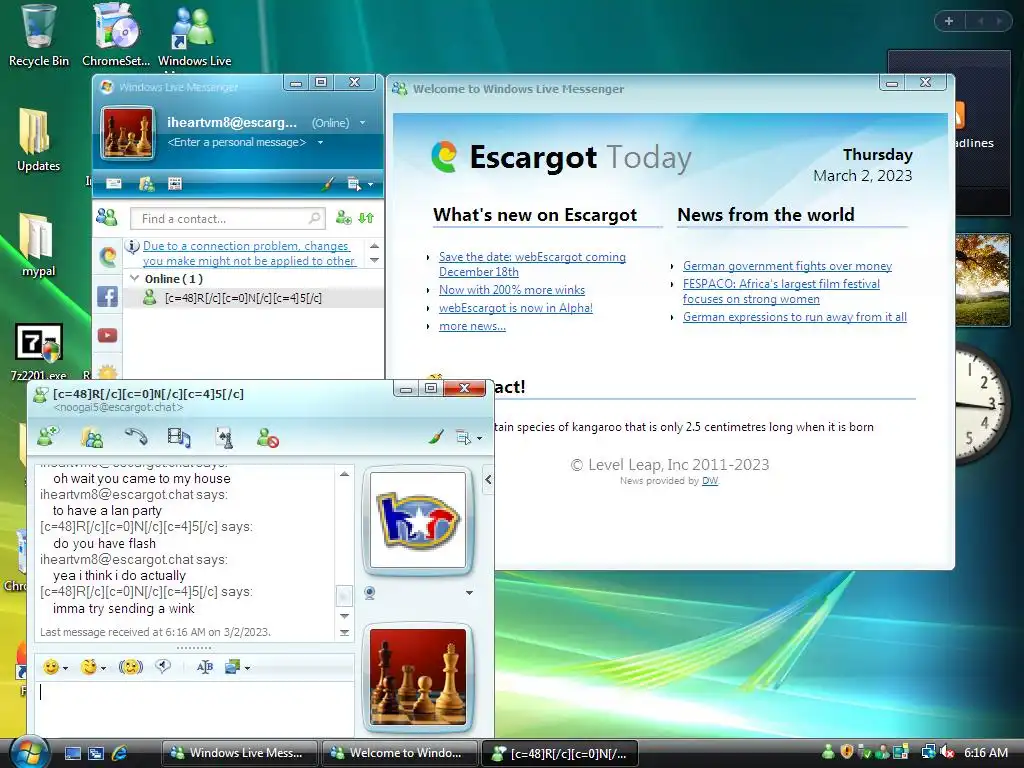Select the [c=48]R[/c][c=0]N contact in Online list
Image resolution: width=1024 pixels, height=768 pixels.
tap(253, 298)
